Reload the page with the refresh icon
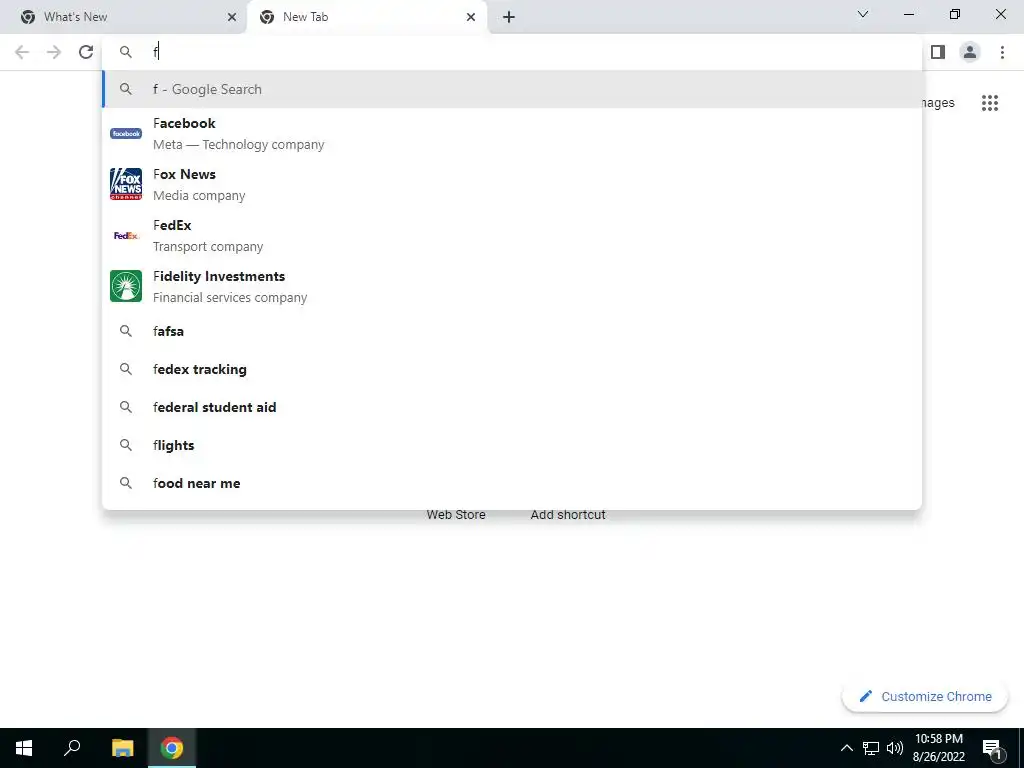The height and width of the screenshot is (768, 1024). pyautogui.click(x=86, y=52)
